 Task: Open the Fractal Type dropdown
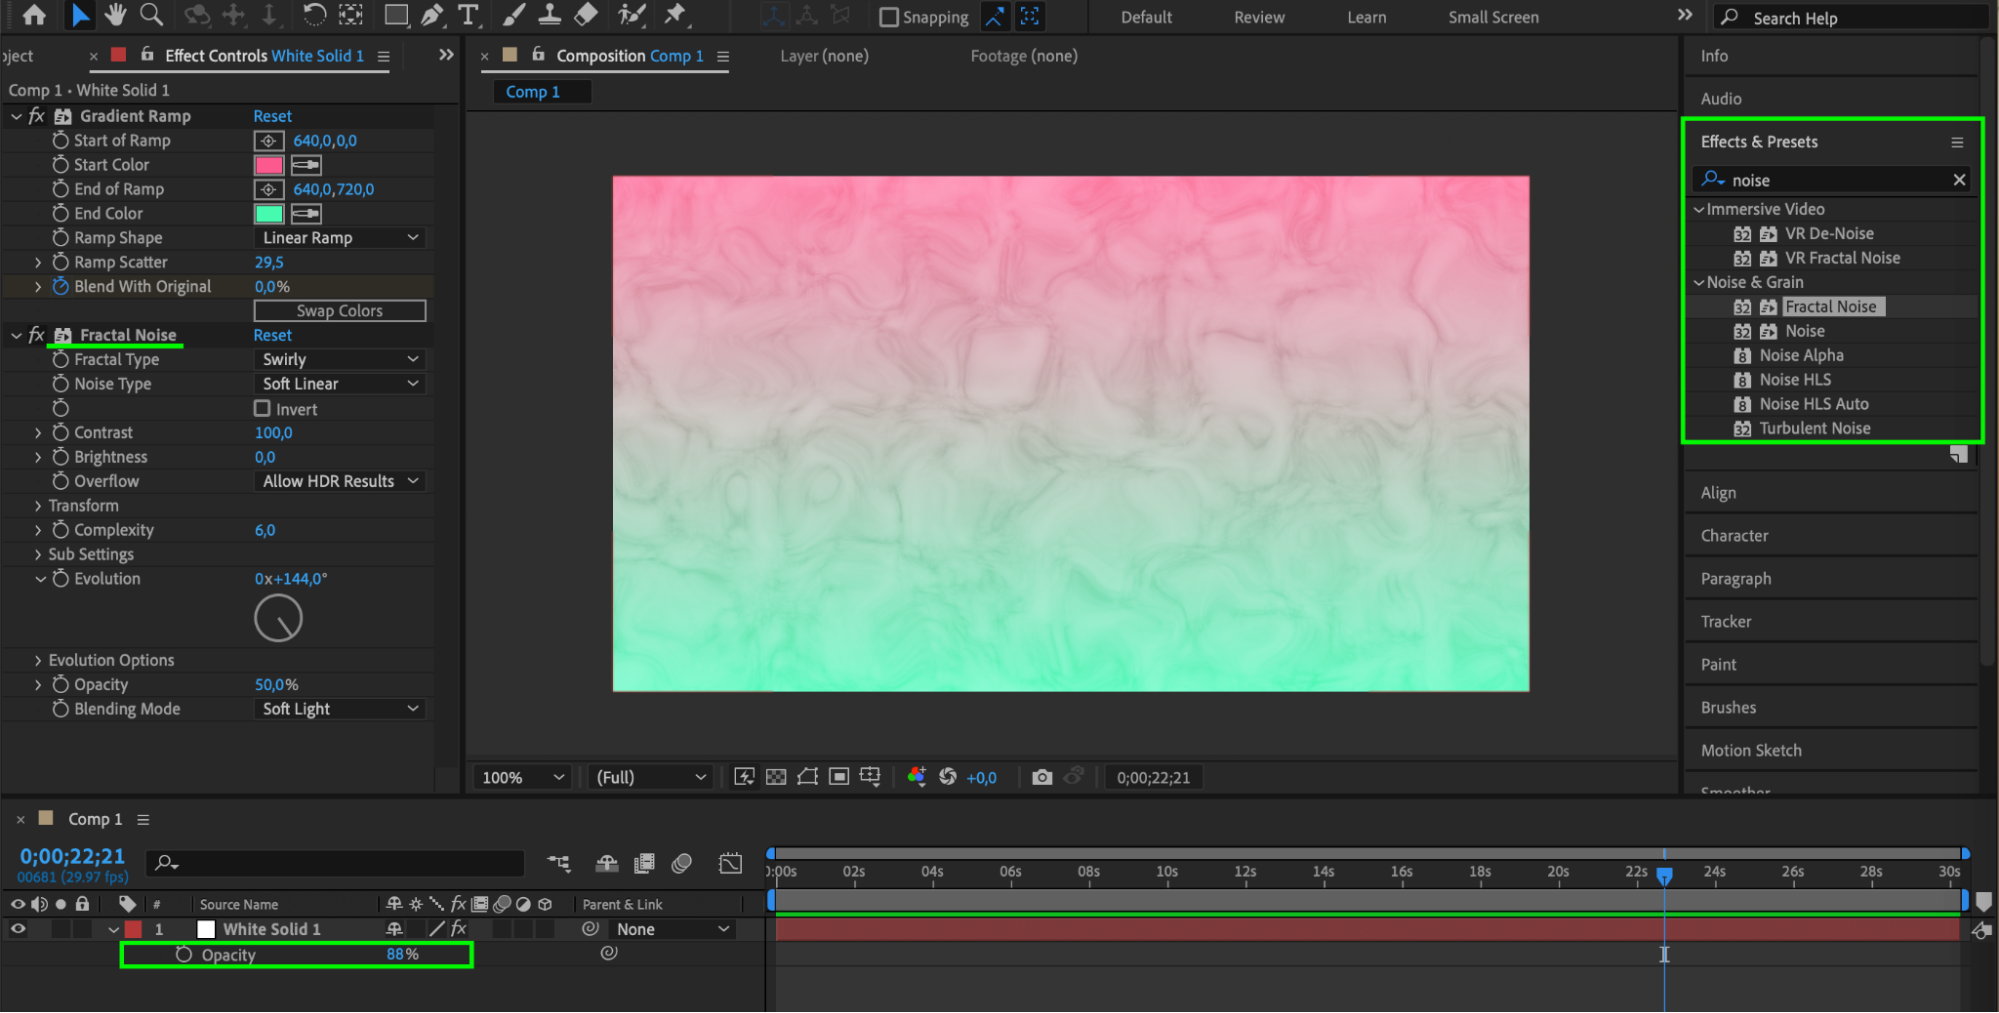[339, 360]
